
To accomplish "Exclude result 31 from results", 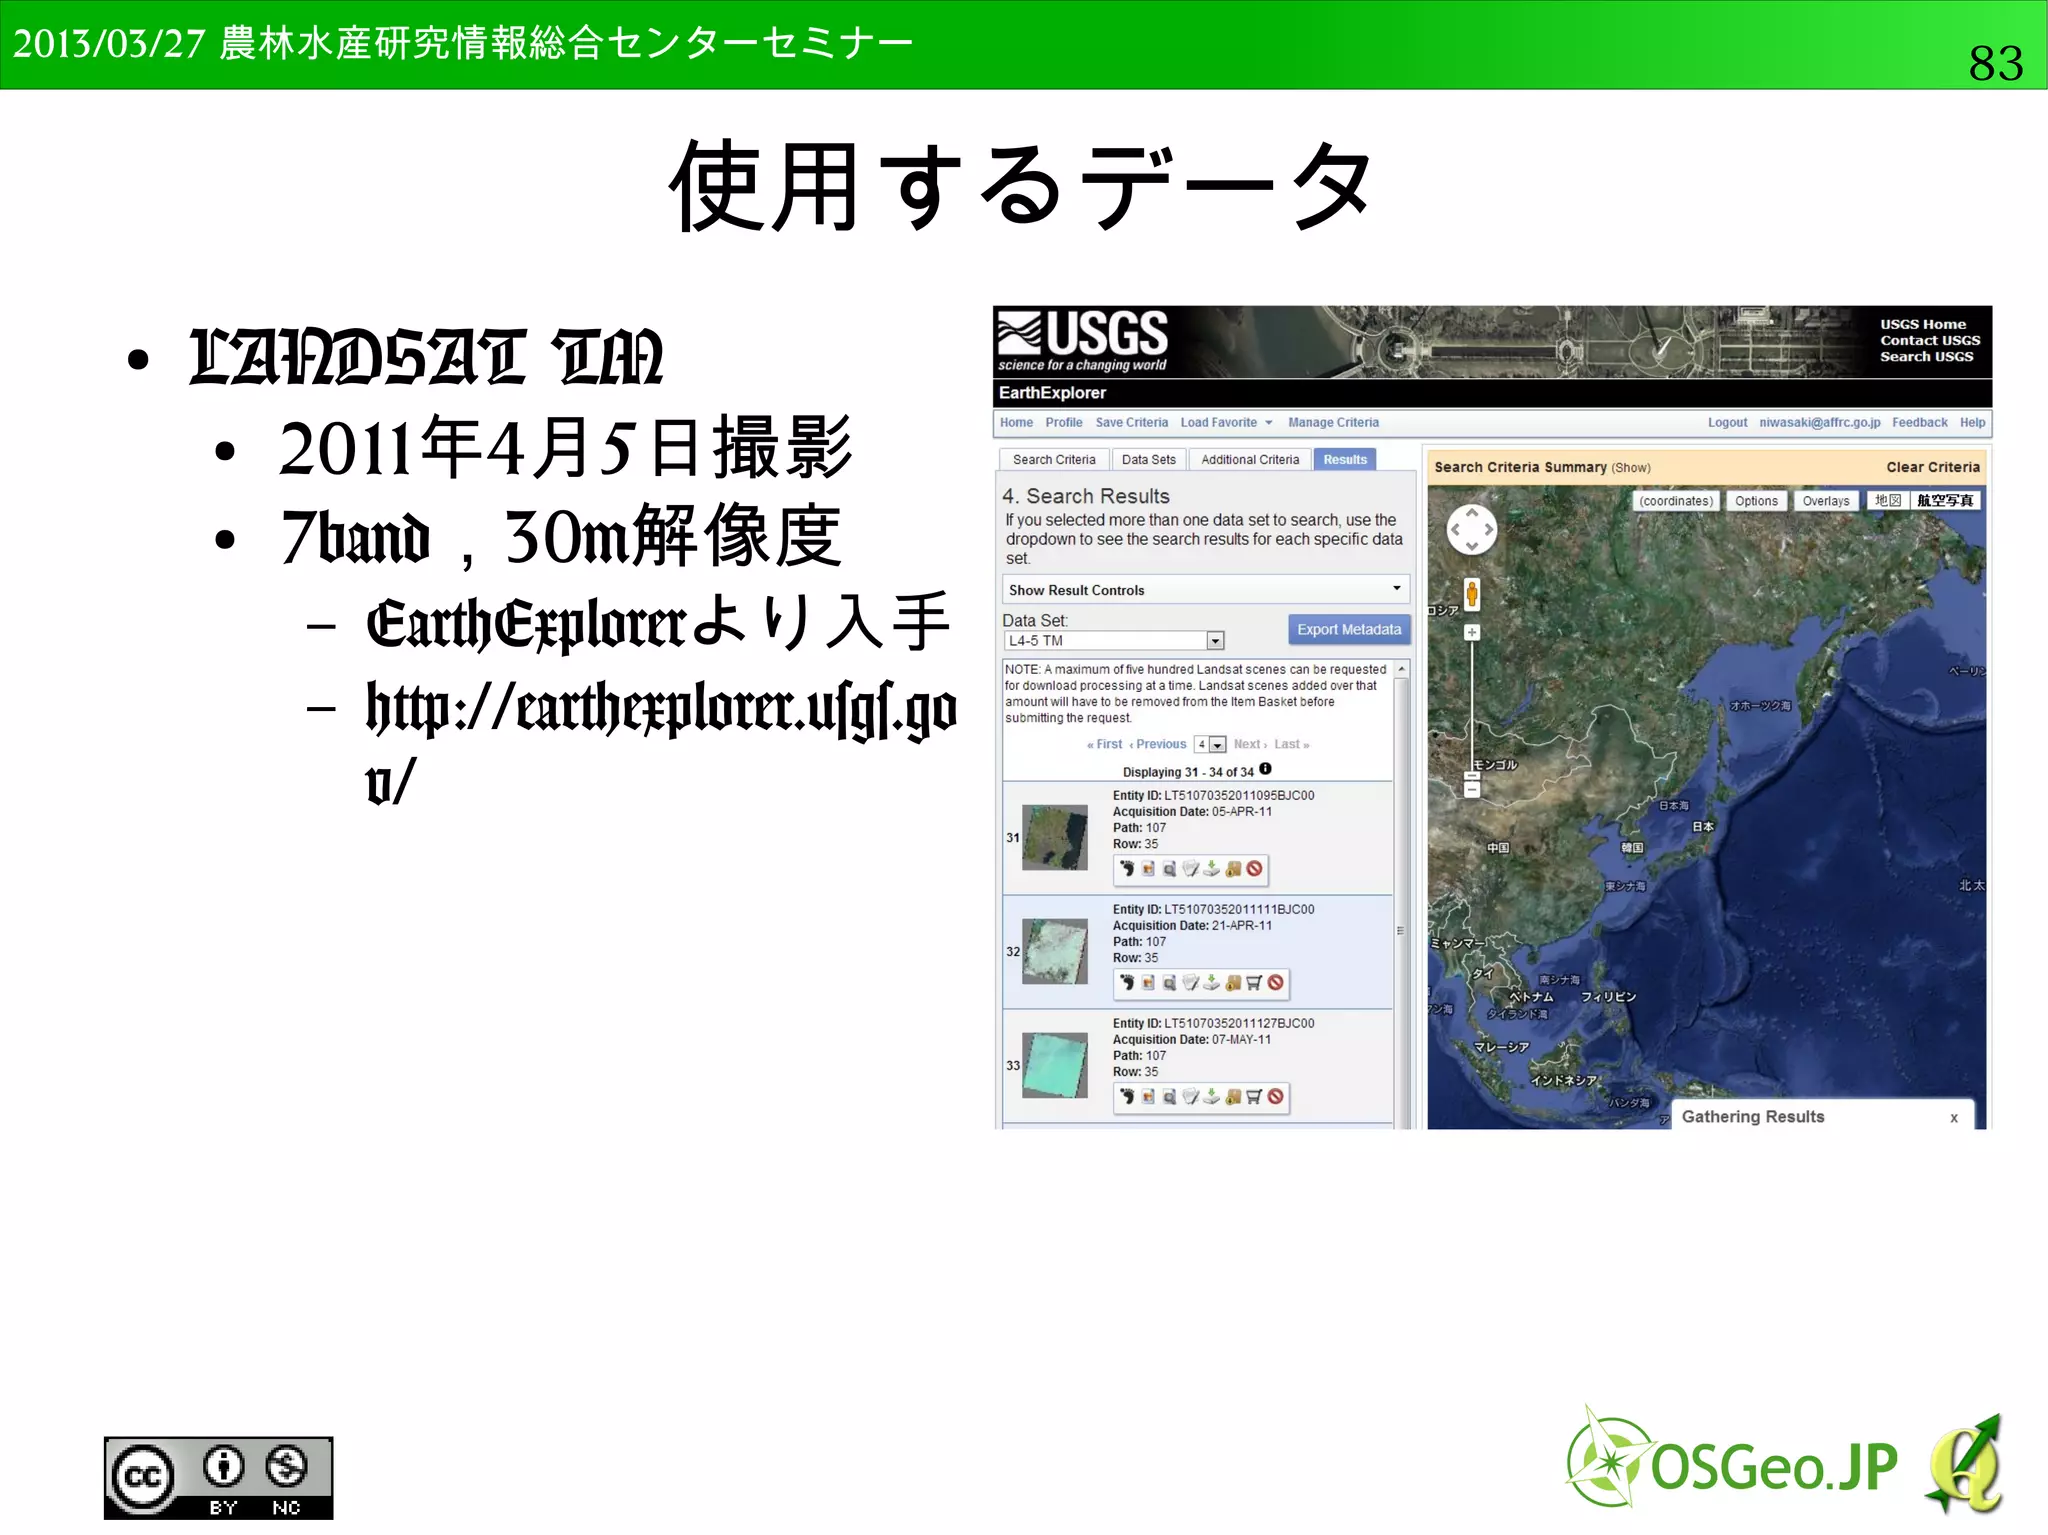I will click(x=1254, y=869).
